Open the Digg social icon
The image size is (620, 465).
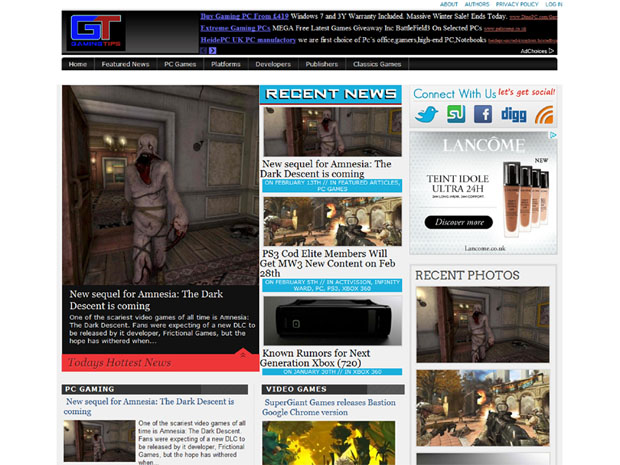514,115
